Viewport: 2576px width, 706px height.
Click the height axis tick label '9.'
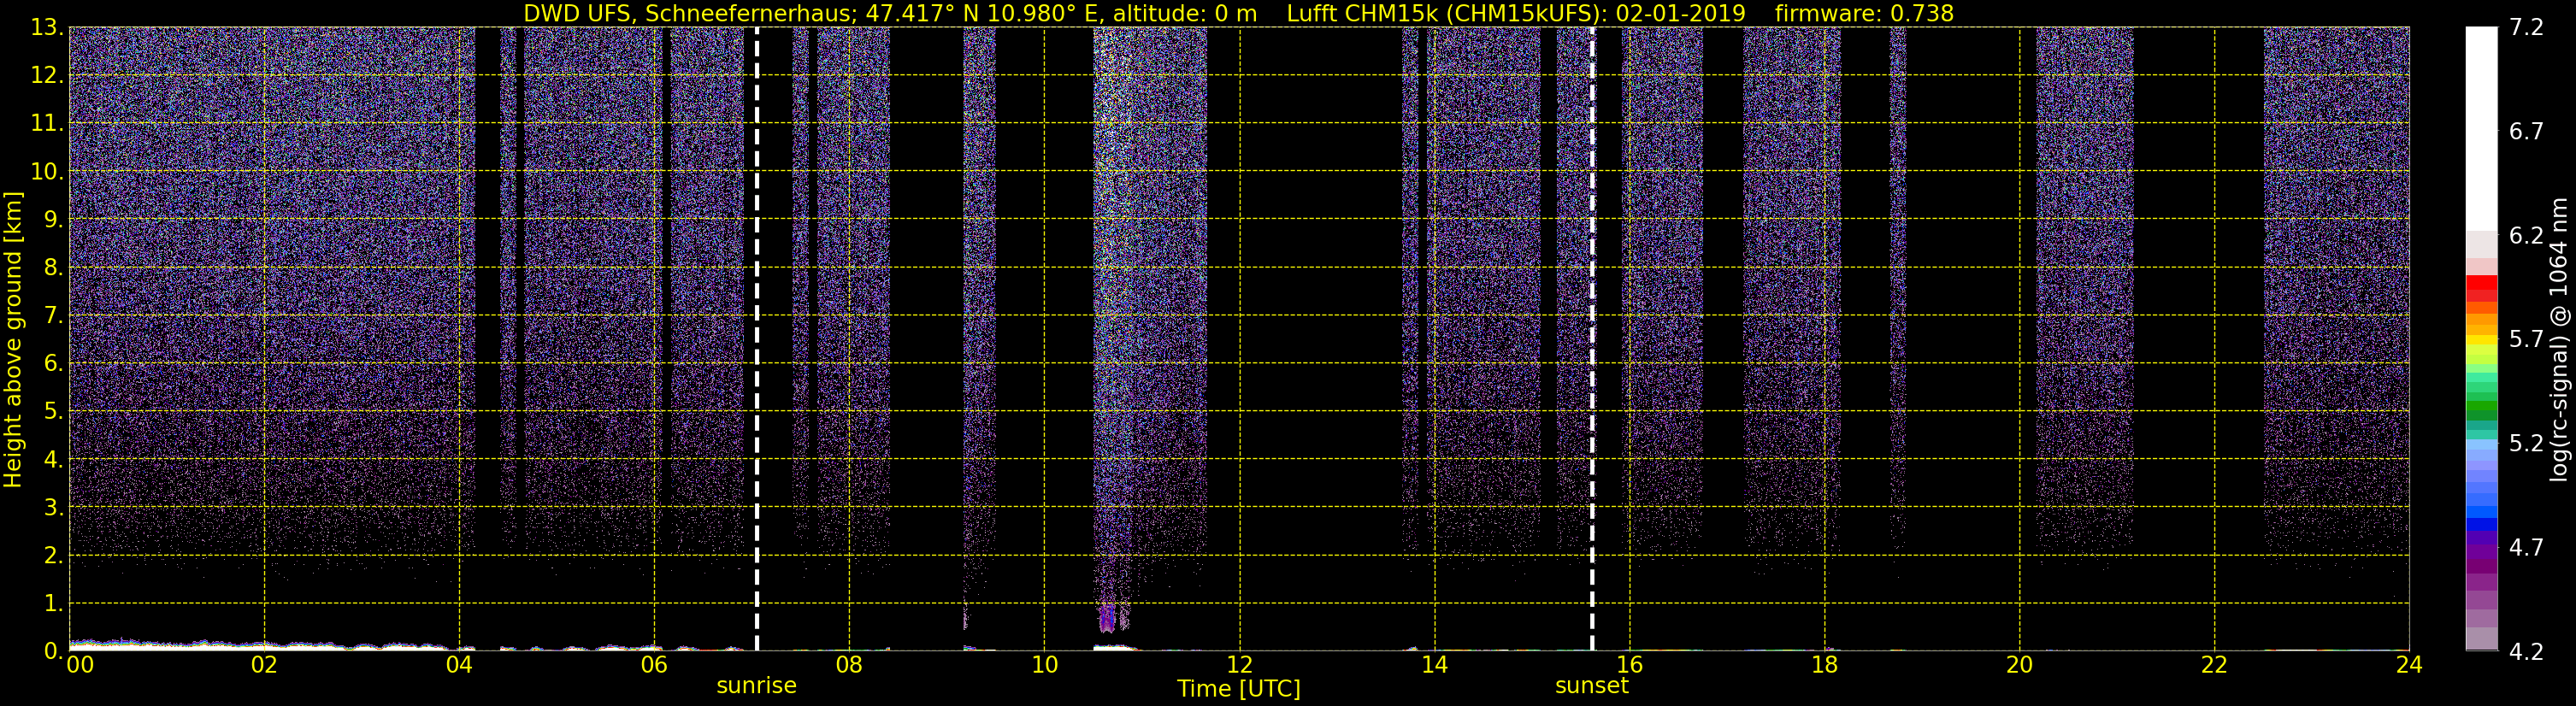(53, 219)
